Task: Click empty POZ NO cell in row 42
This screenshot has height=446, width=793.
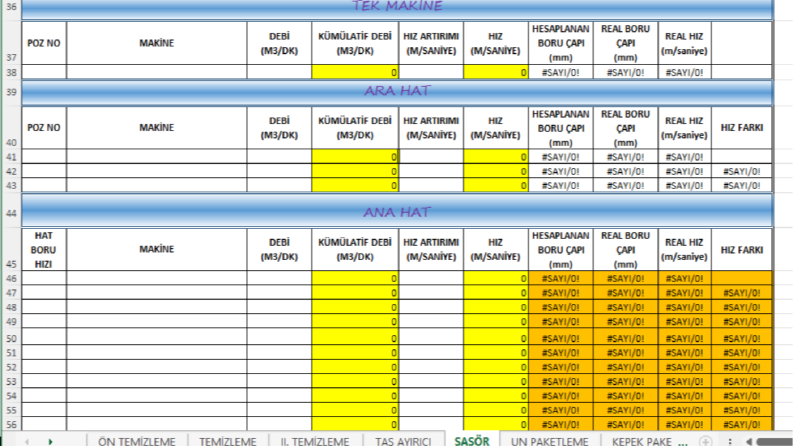Action: 44,171
